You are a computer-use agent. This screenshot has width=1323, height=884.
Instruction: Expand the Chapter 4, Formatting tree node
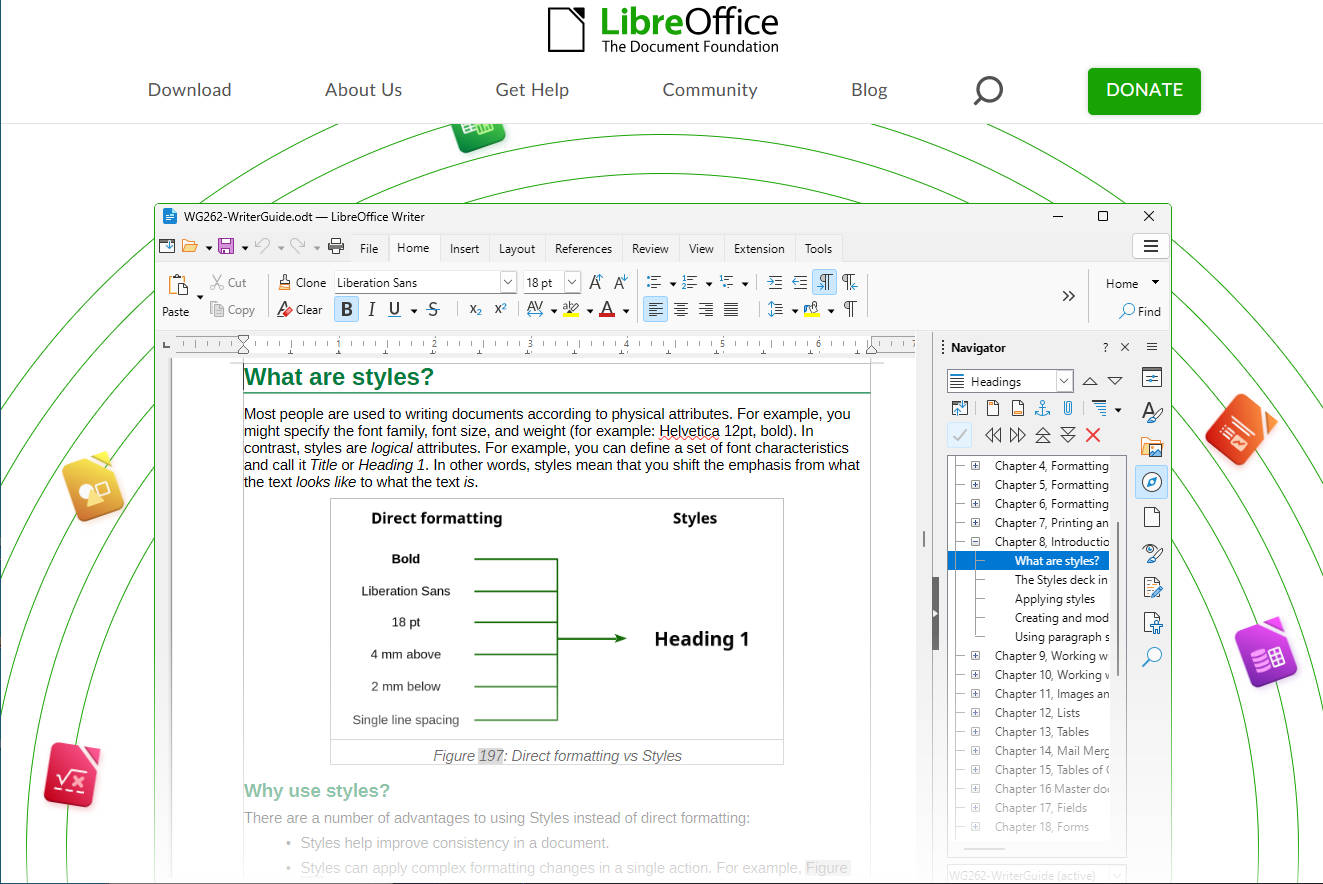(976, 466)
